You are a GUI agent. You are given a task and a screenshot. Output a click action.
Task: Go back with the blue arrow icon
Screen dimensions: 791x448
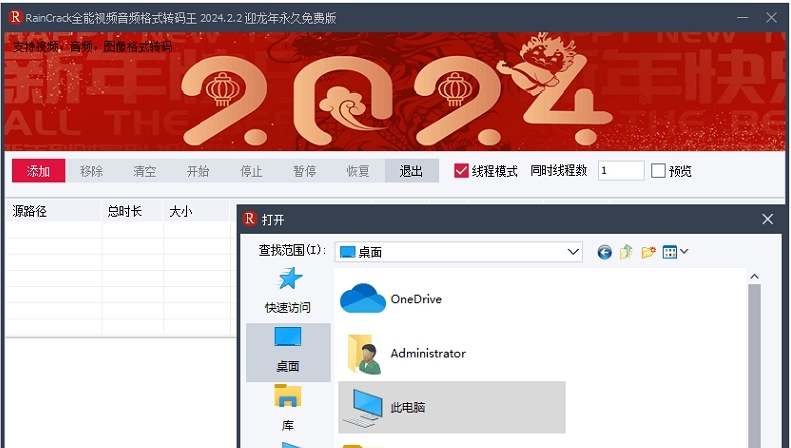click(x=604, y=252)
